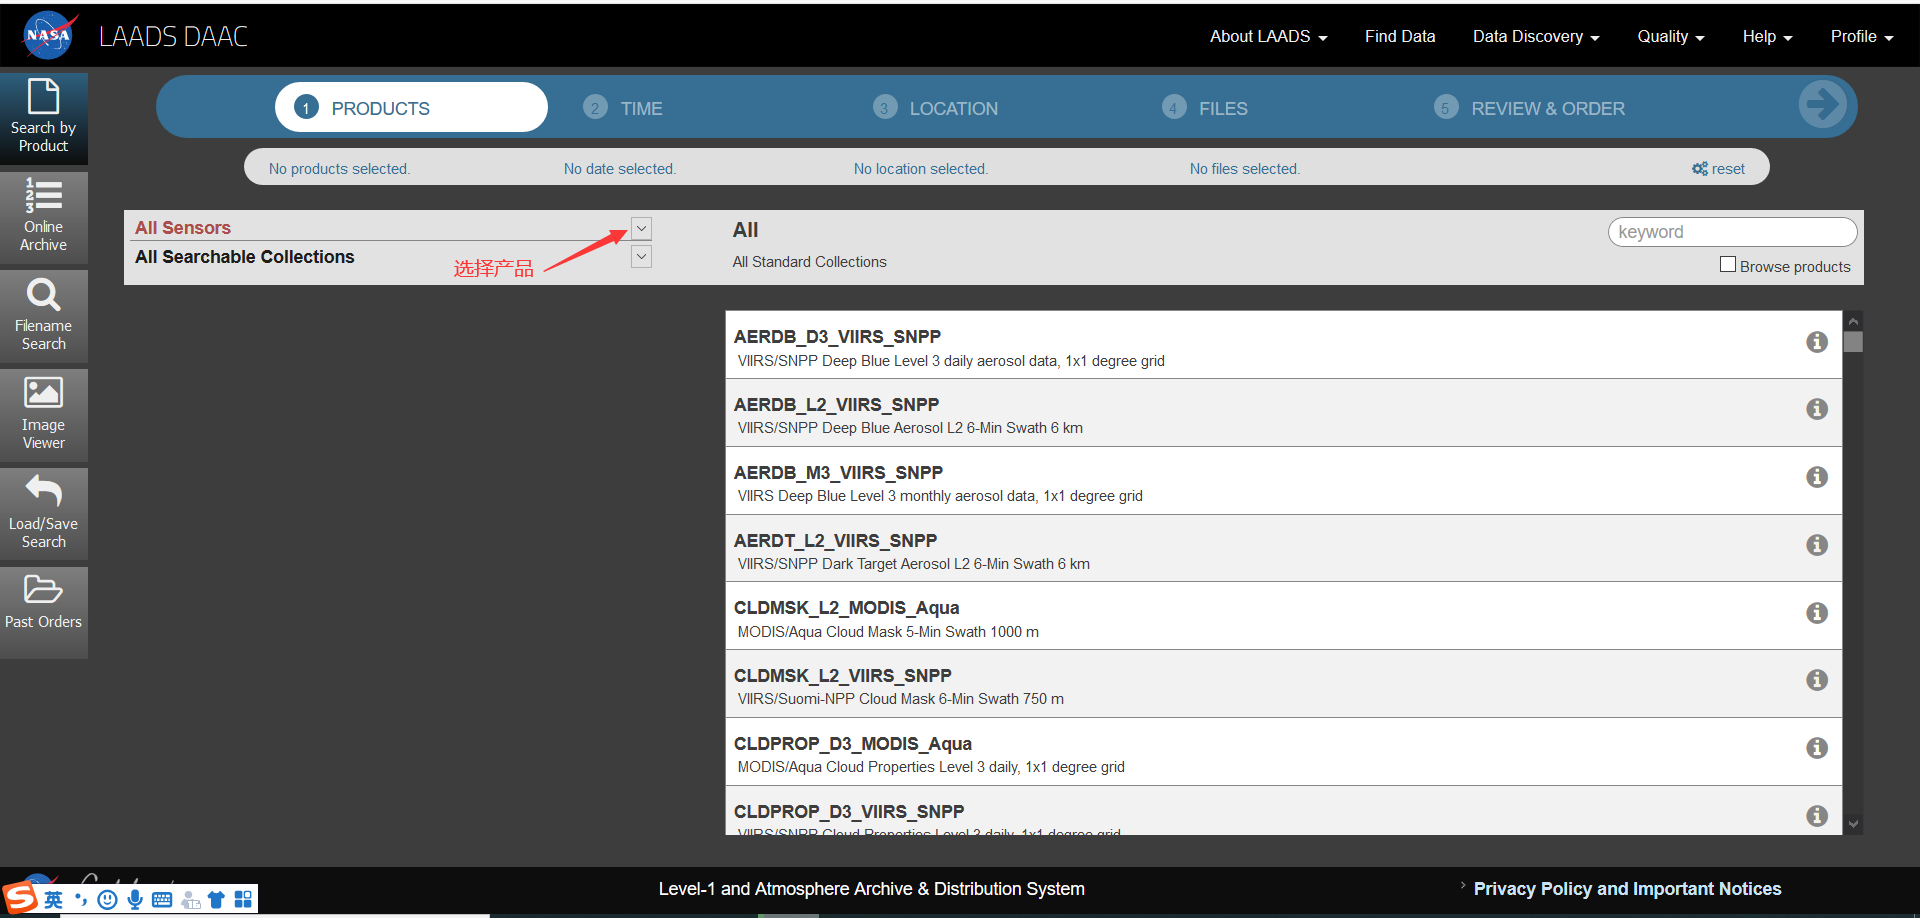Show info for CLDPROP_D3_MODIS_Aqua
This screenshot has width=1920, height=918.
1817,748
